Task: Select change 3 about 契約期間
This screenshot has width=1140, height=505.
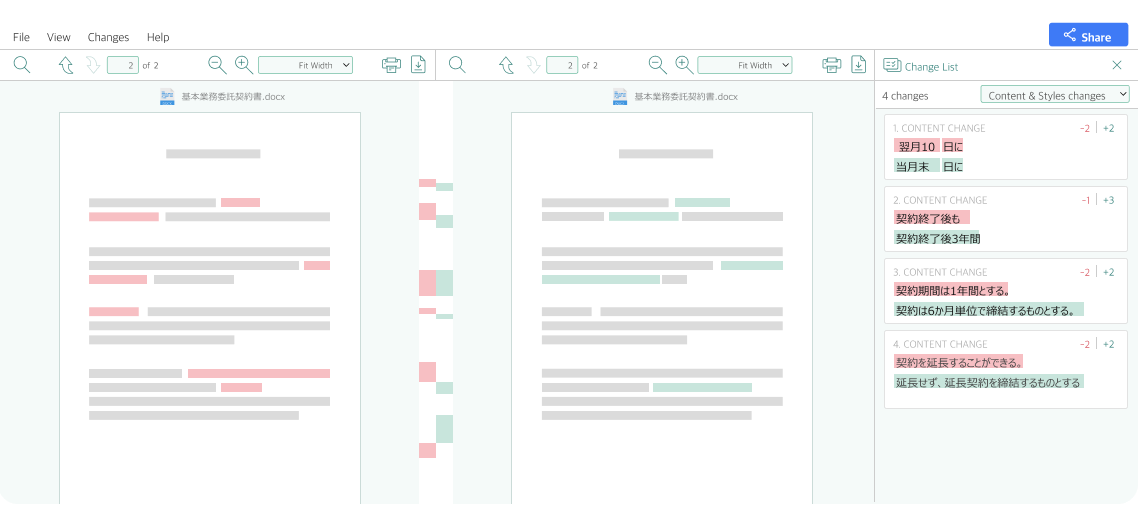Action: 1003,291
